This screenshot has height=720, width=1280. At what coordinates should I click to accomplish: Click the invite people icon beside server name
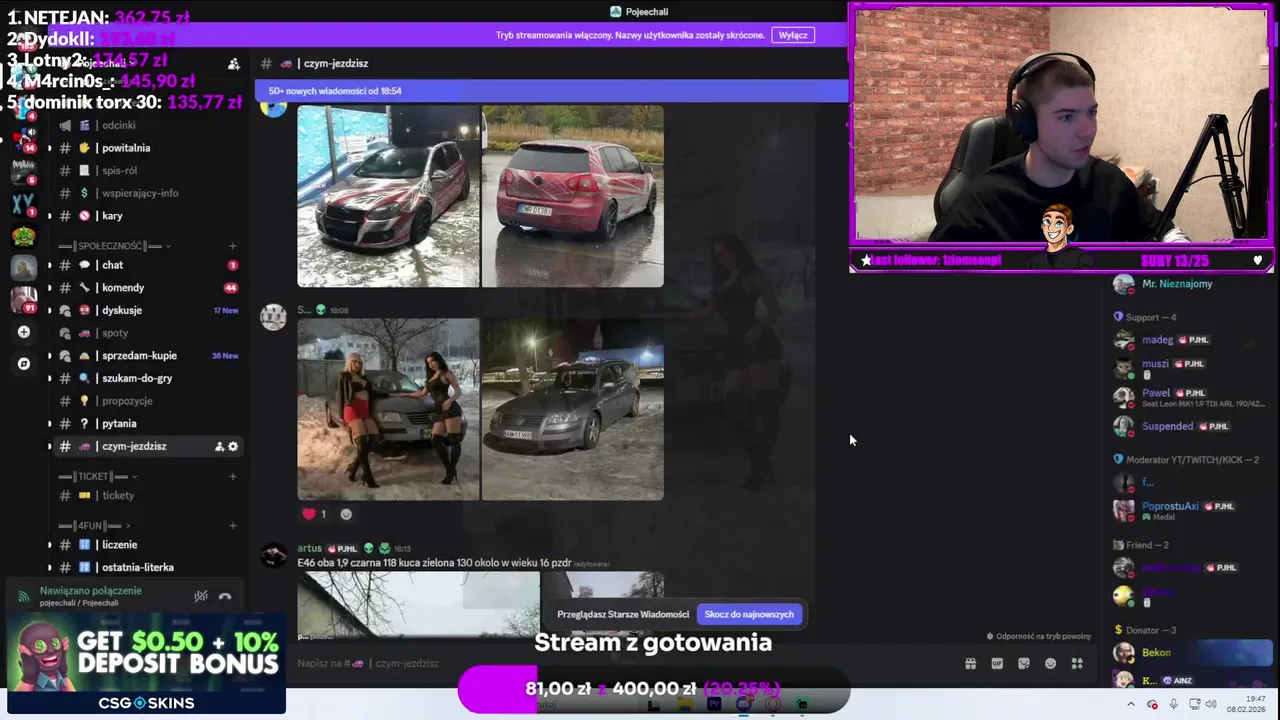pos(233,63)
